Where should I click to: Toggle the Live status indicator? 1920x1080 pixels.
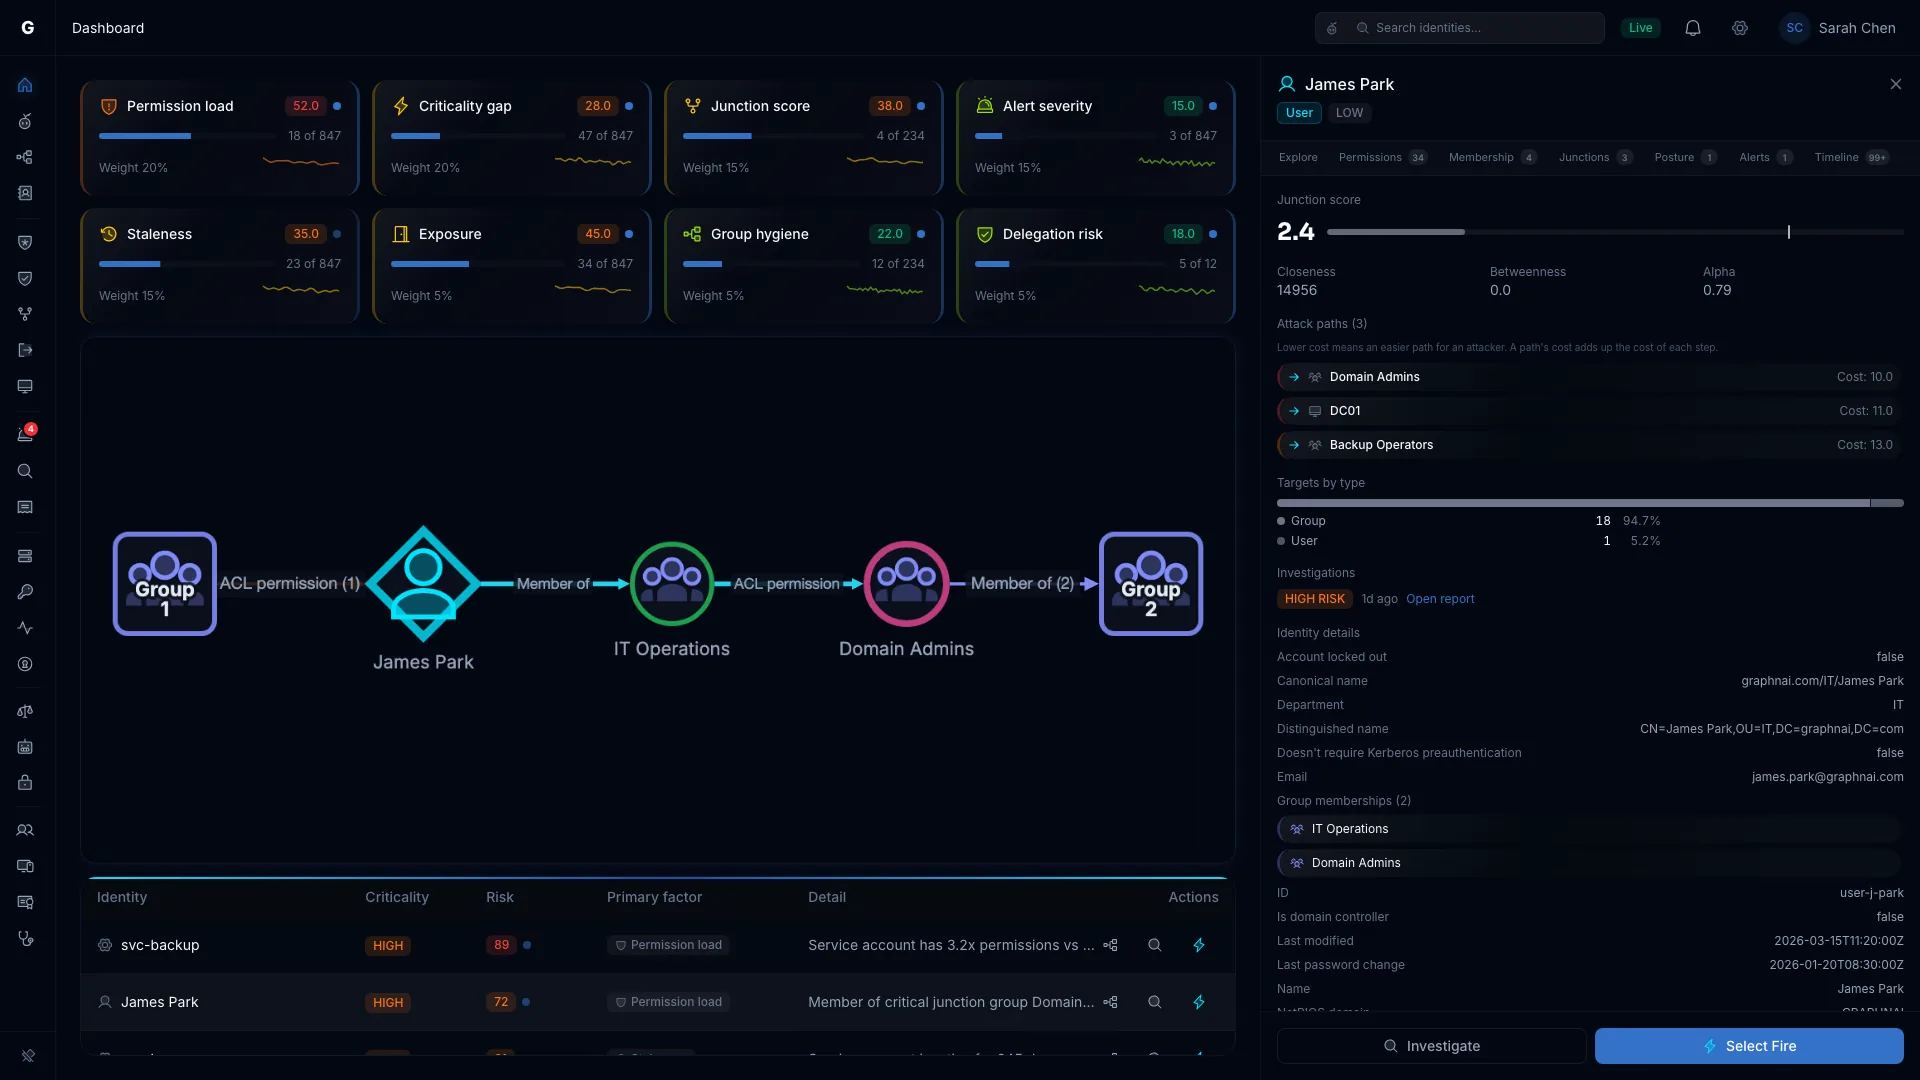[1640, 28]
